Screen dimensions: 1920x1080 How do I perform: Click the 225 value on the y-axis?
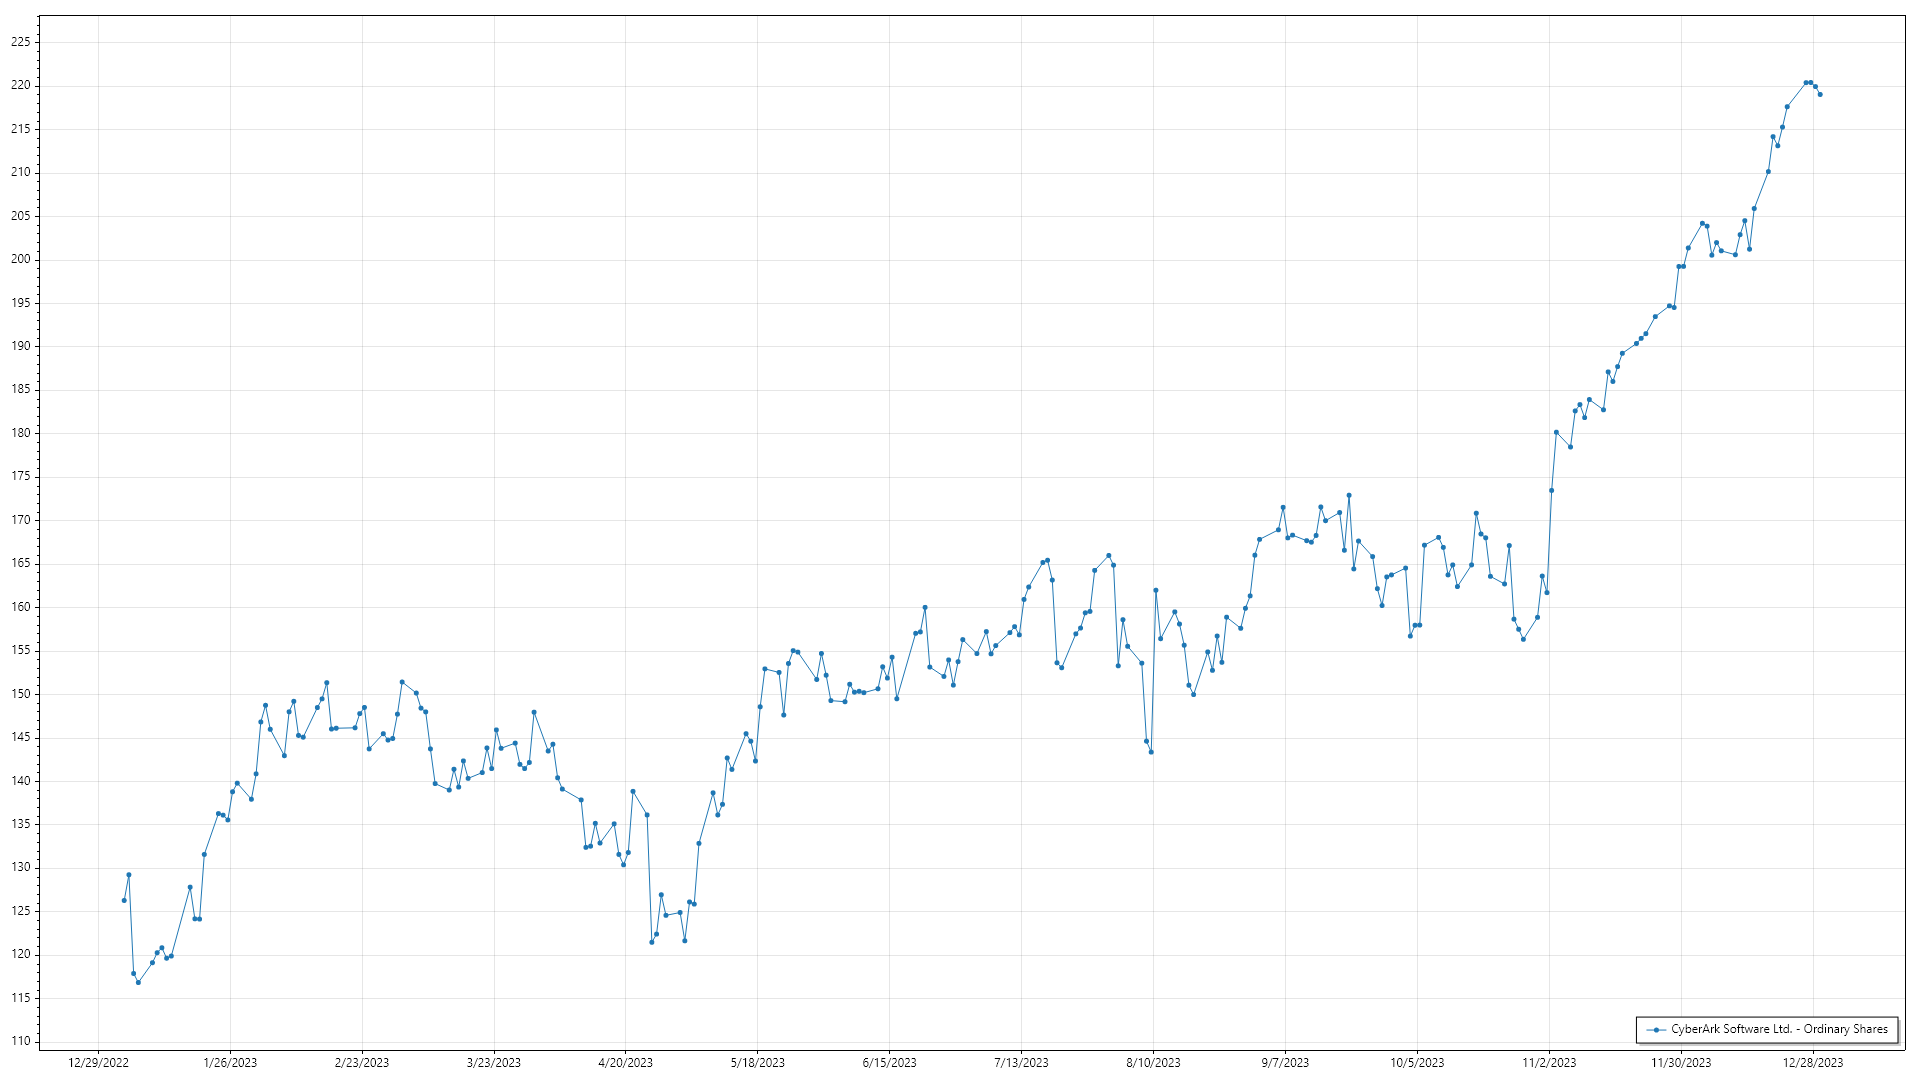point(21,42)
